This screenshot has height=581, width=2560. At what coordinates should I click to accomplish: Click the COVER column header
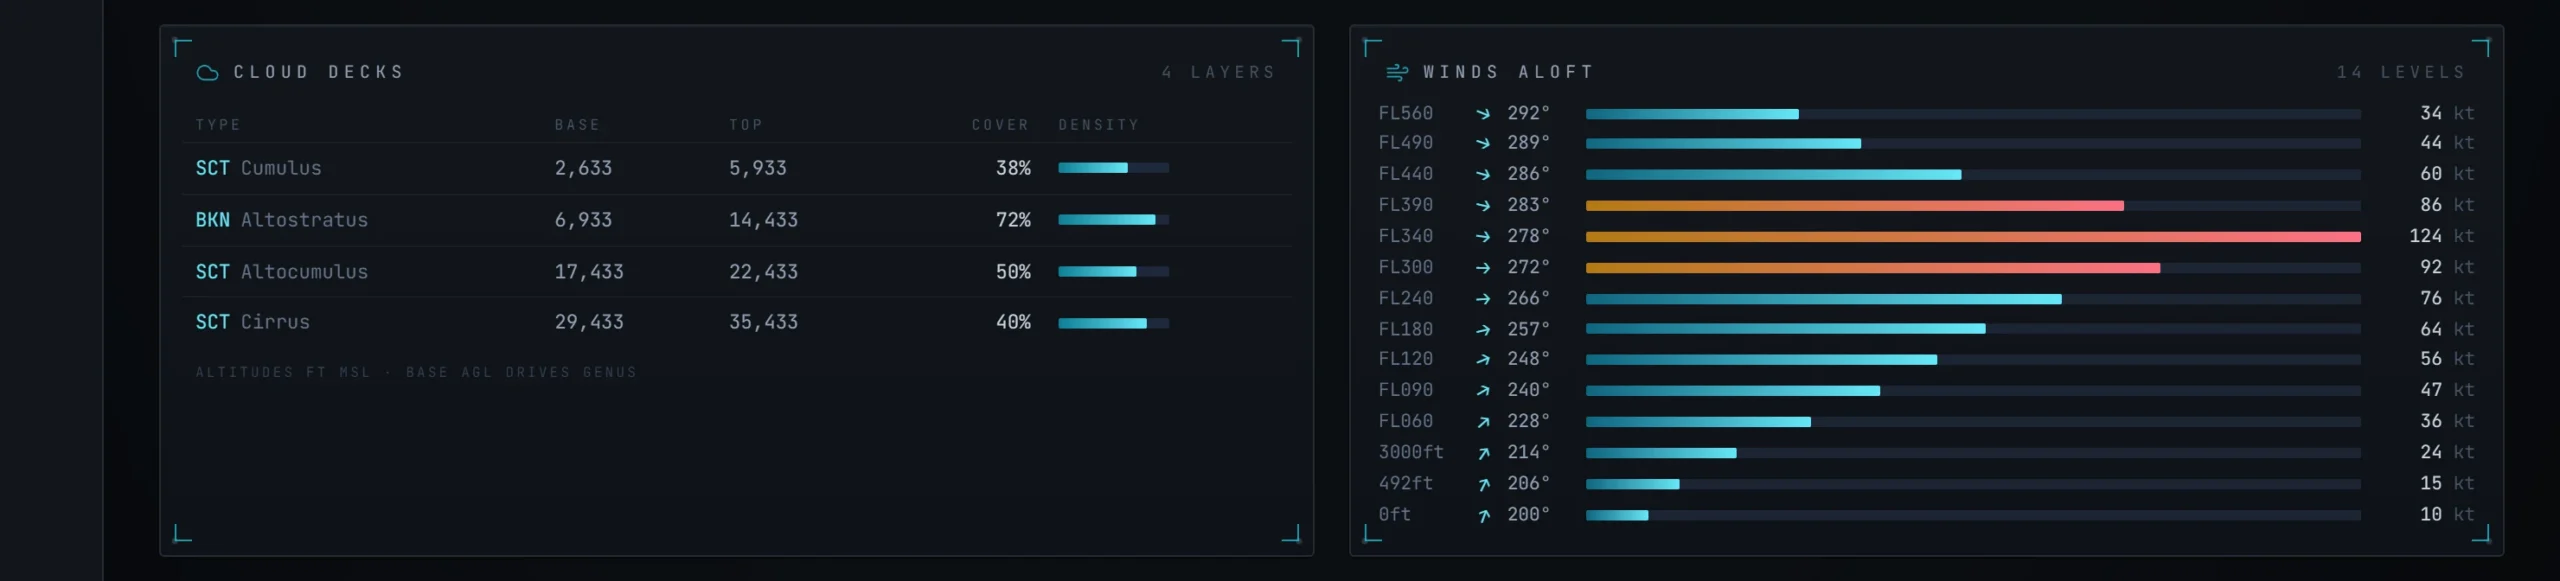[x=1000, y=125]
